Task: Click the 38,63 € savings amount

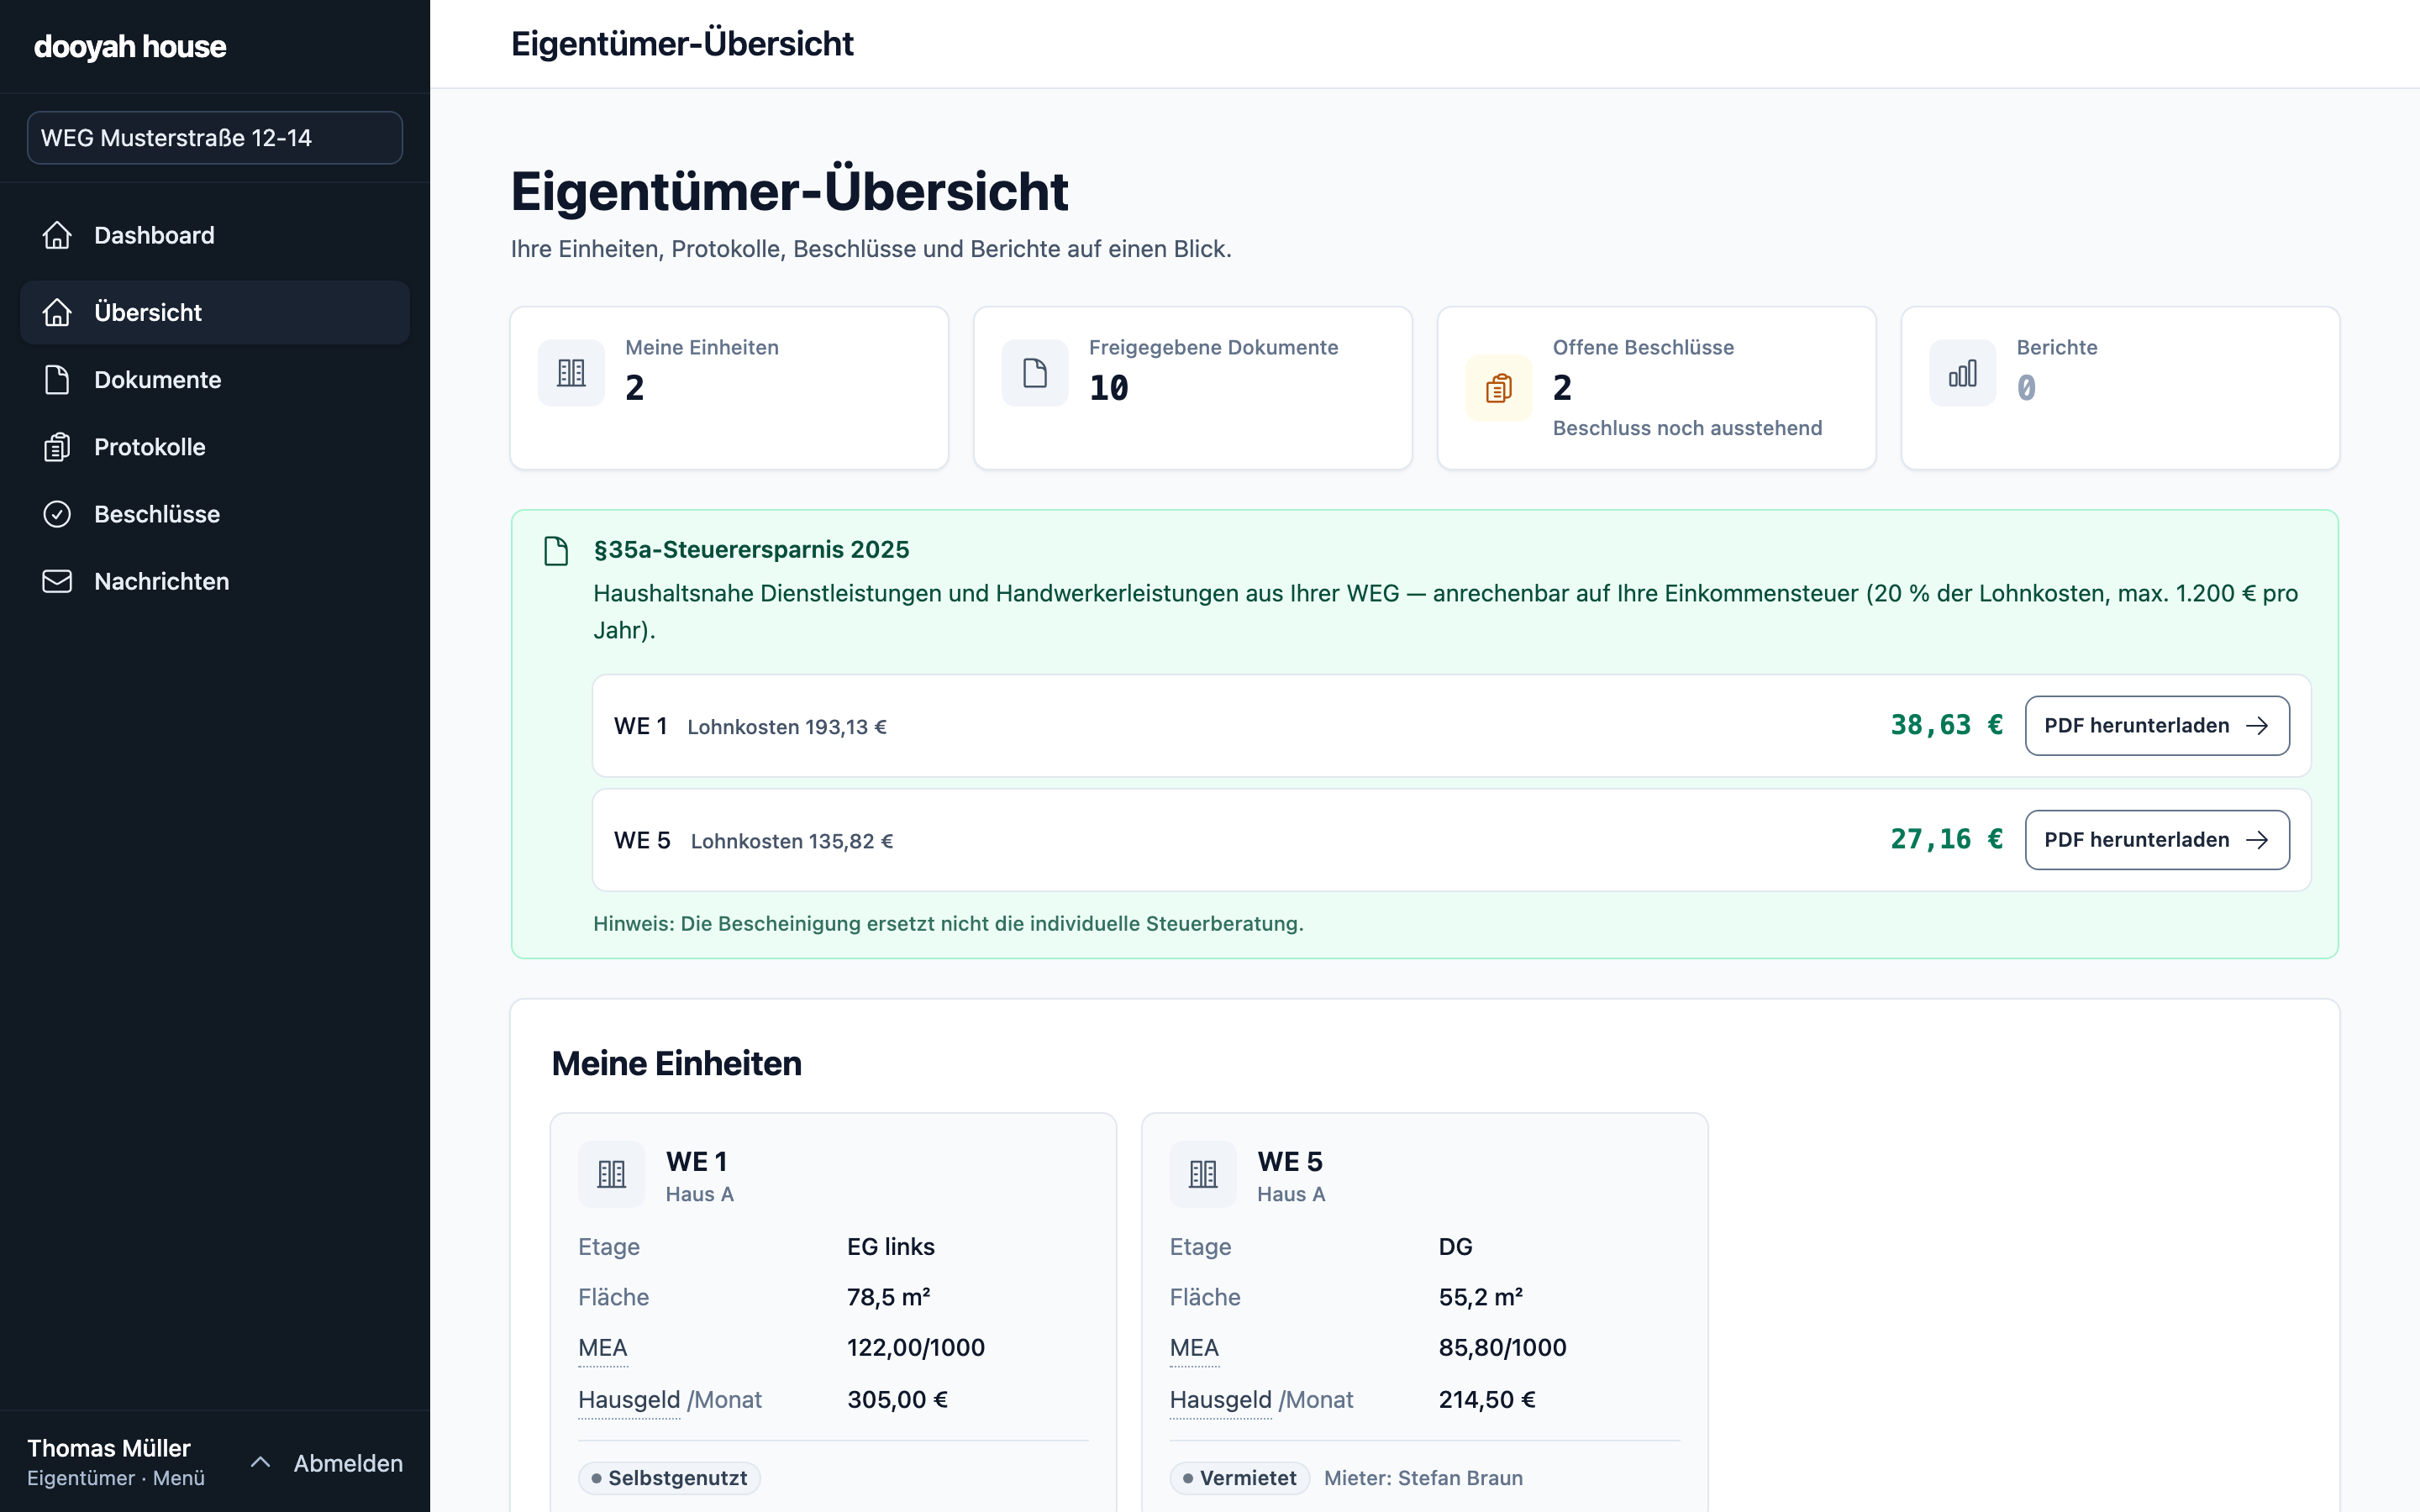Action: tap(1946, 725)
